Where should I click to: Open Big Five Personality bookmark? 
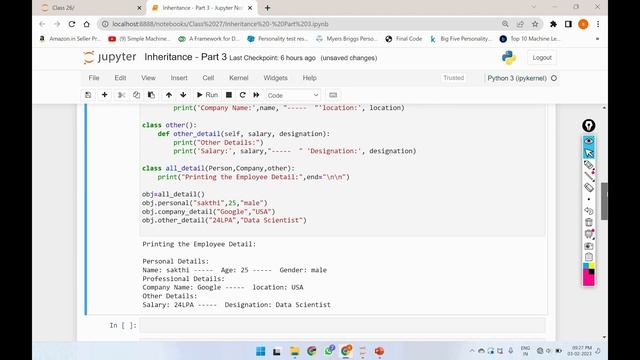[x=461, y=39]
